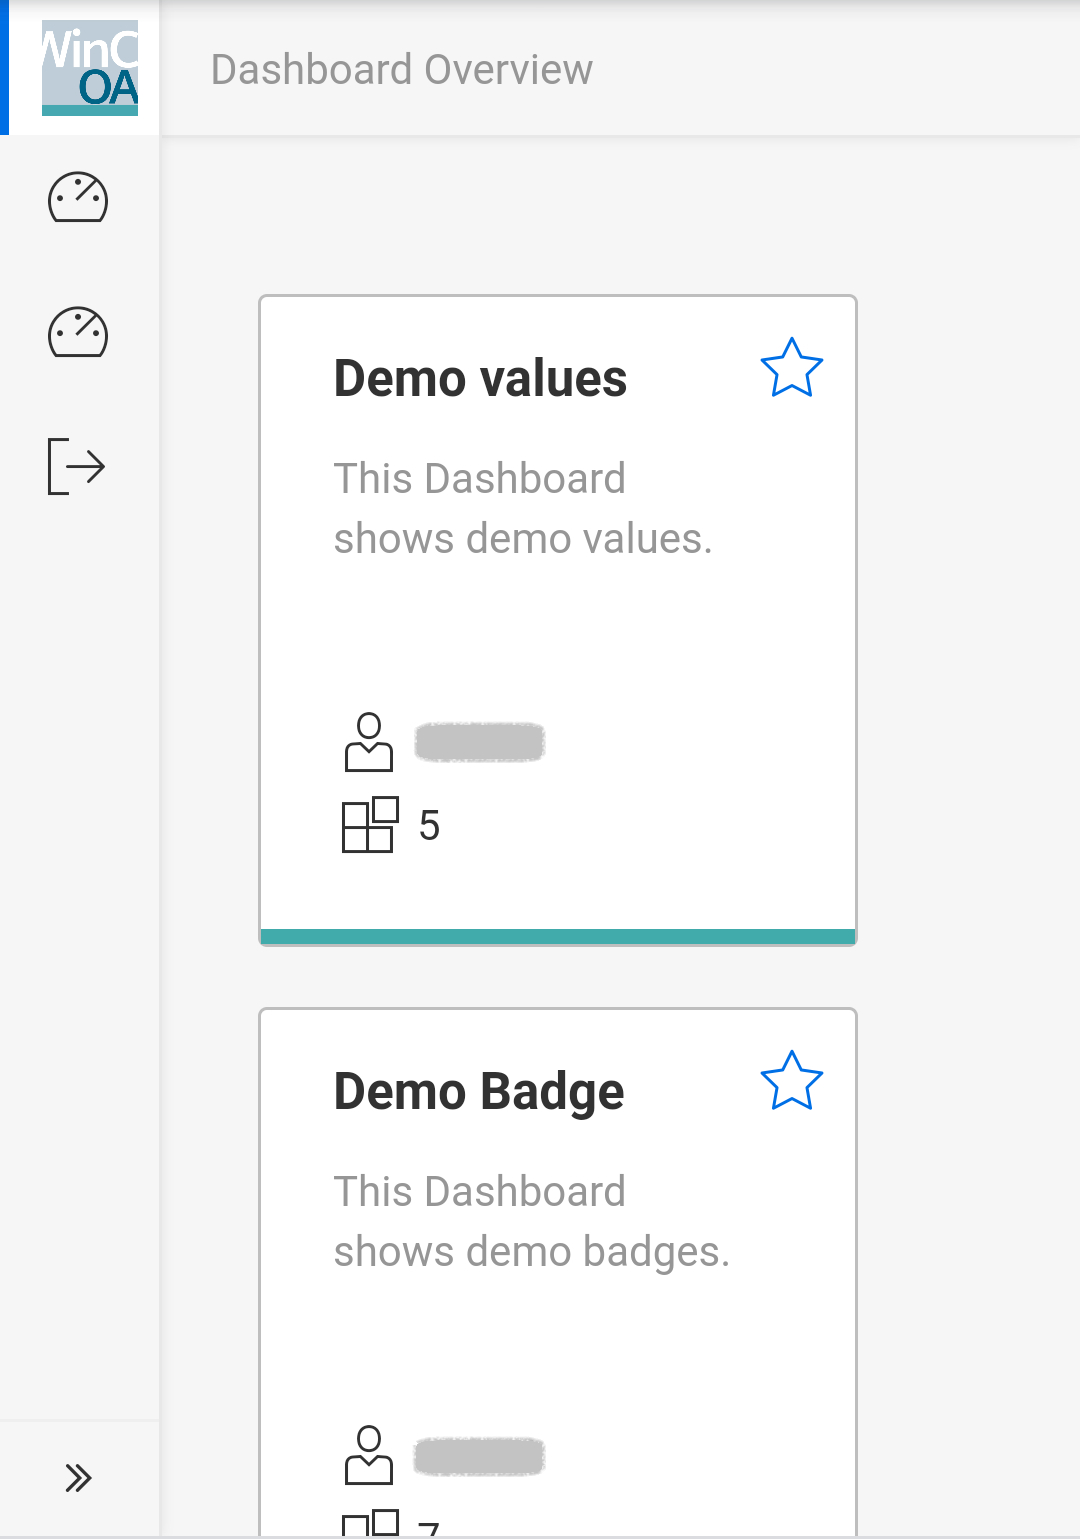Open the Demo values dashboard title
The height and width of the screenshot is (1539, 1080).
[480, 379]
